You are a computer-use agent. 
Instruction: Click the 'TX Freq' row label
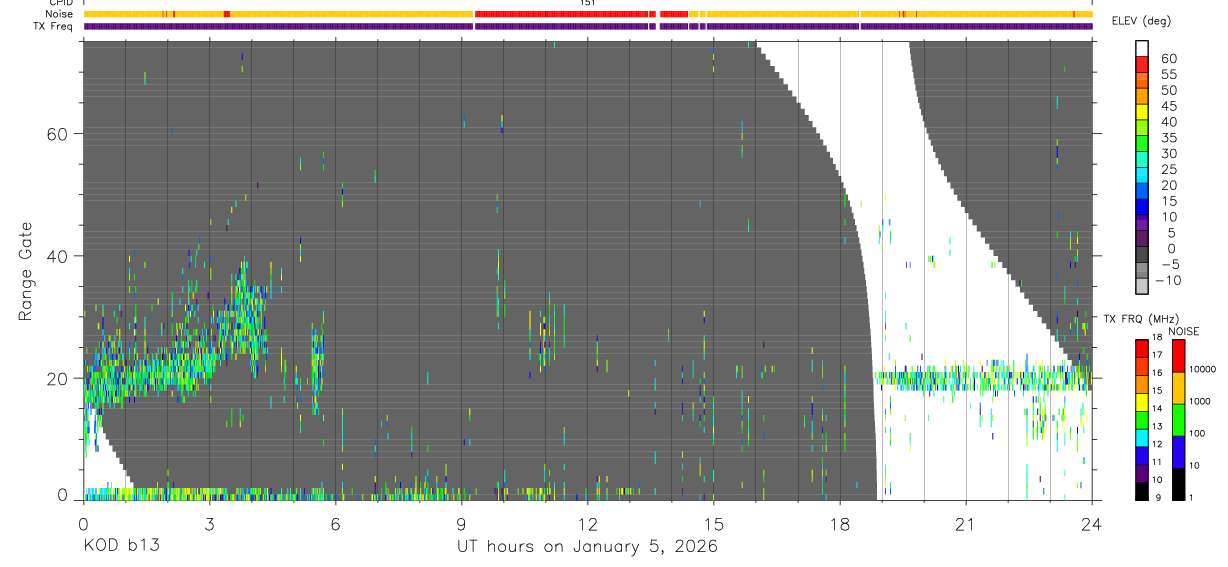click(x=54, y=26)
